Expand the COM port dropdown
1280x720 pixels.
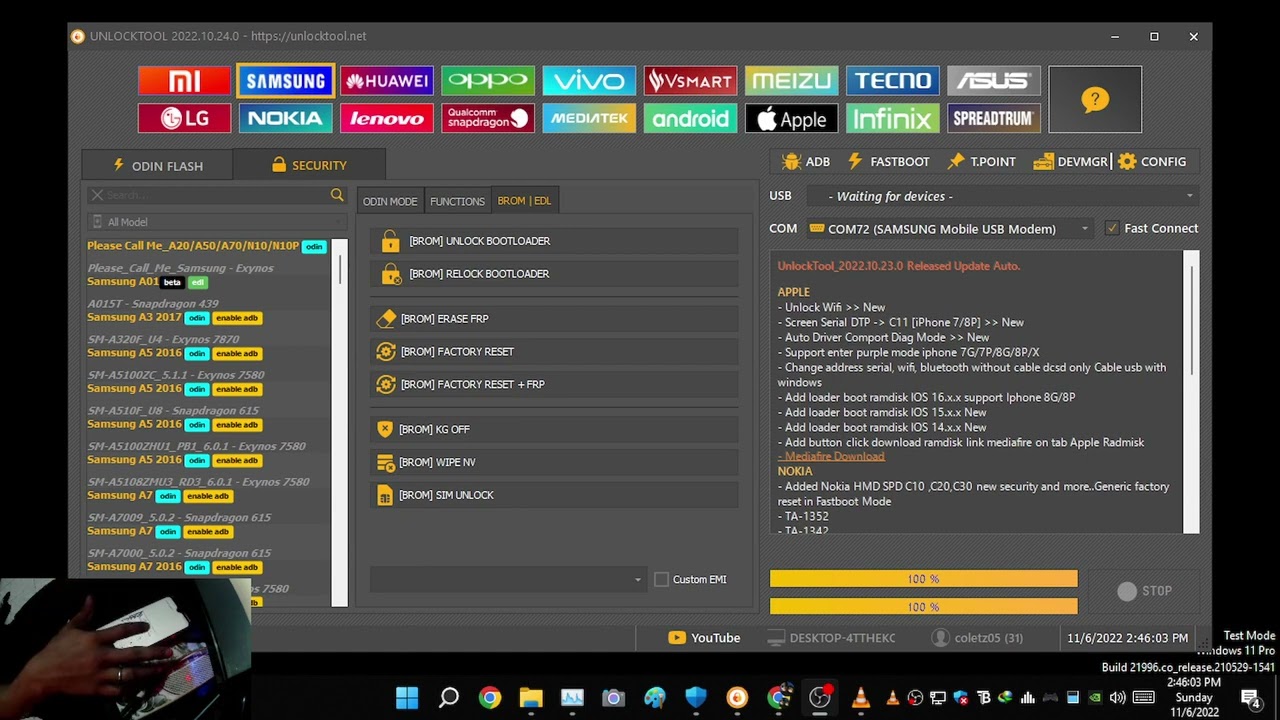point(949,229)
